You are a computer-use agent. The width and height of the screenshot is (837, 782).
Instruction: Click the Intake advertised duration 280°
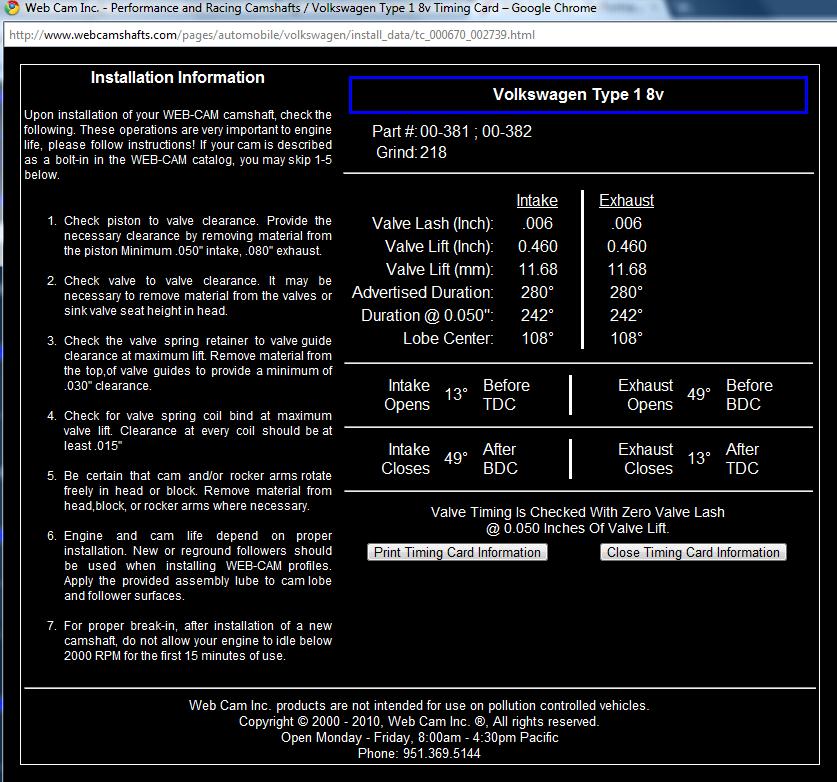click(537, 293)
